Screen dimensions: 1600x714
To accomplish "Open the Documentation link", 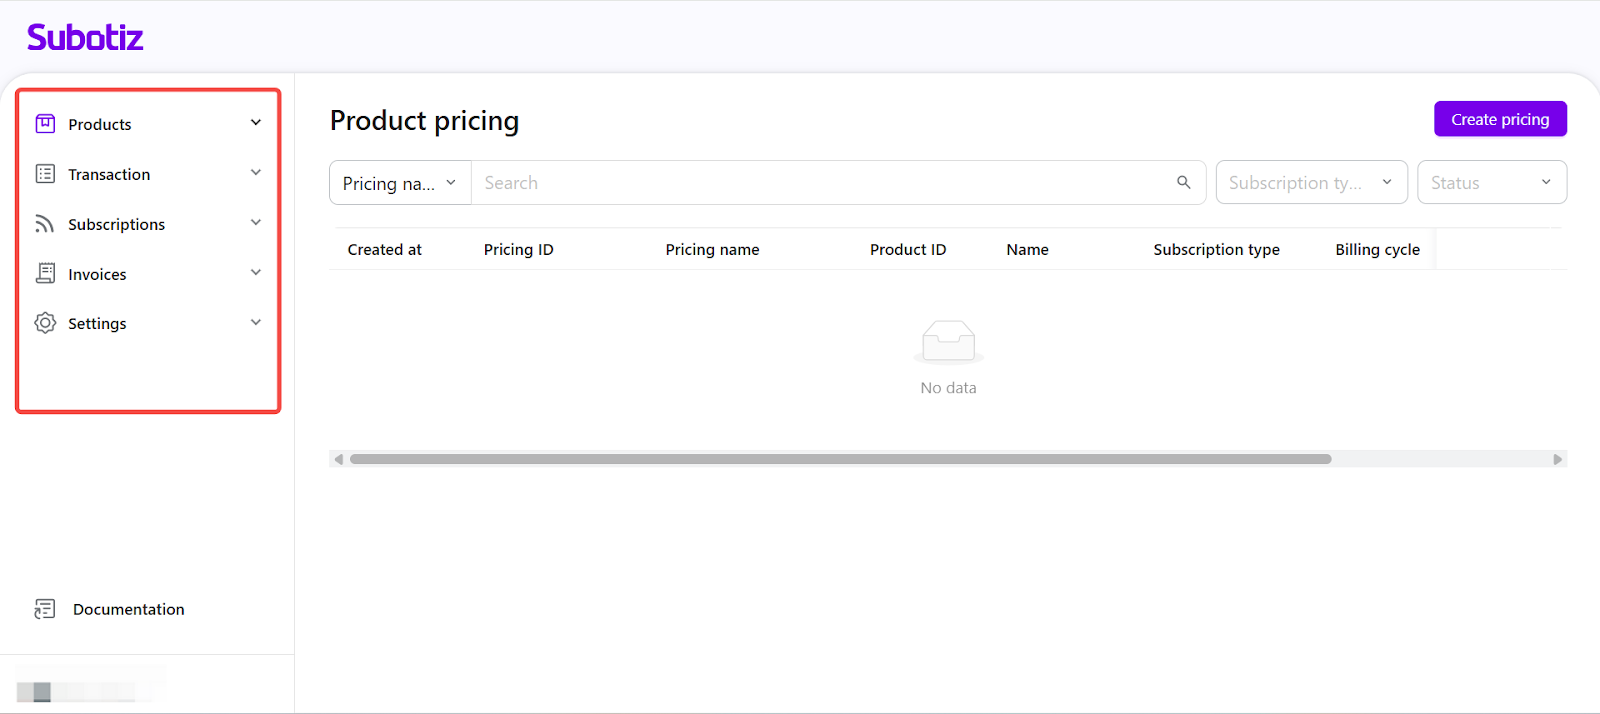I will pyautogui.click(x=128, y=609).
